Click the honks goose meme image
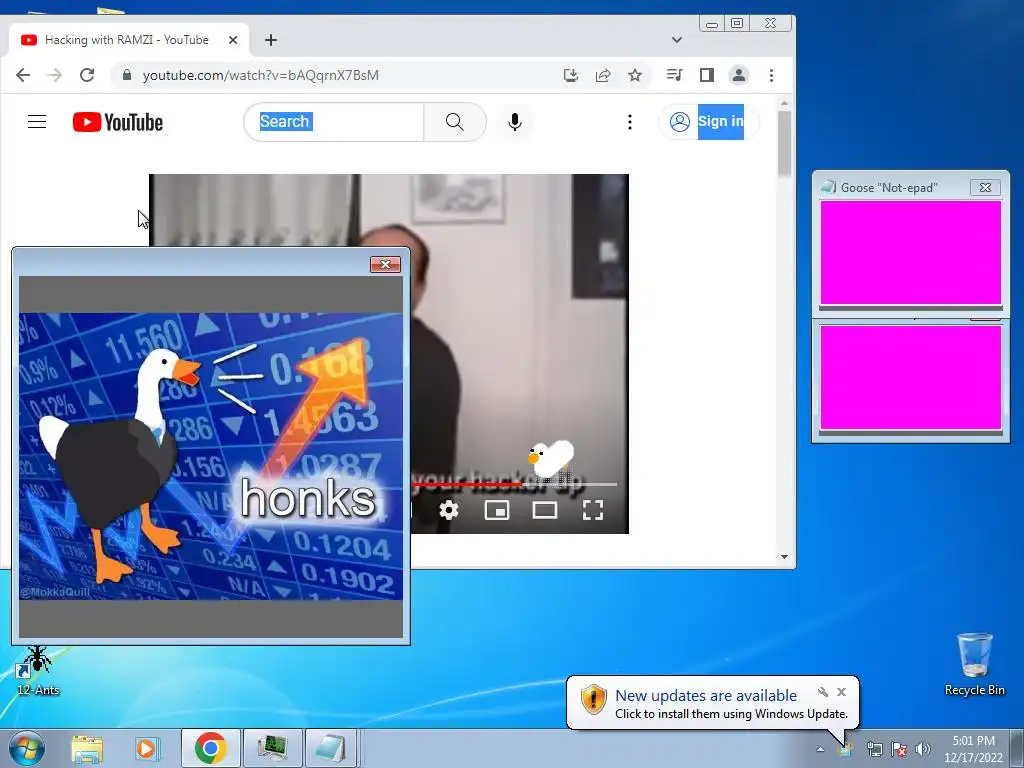Viewport: 1024px width, 768px height. click(211, 456)
